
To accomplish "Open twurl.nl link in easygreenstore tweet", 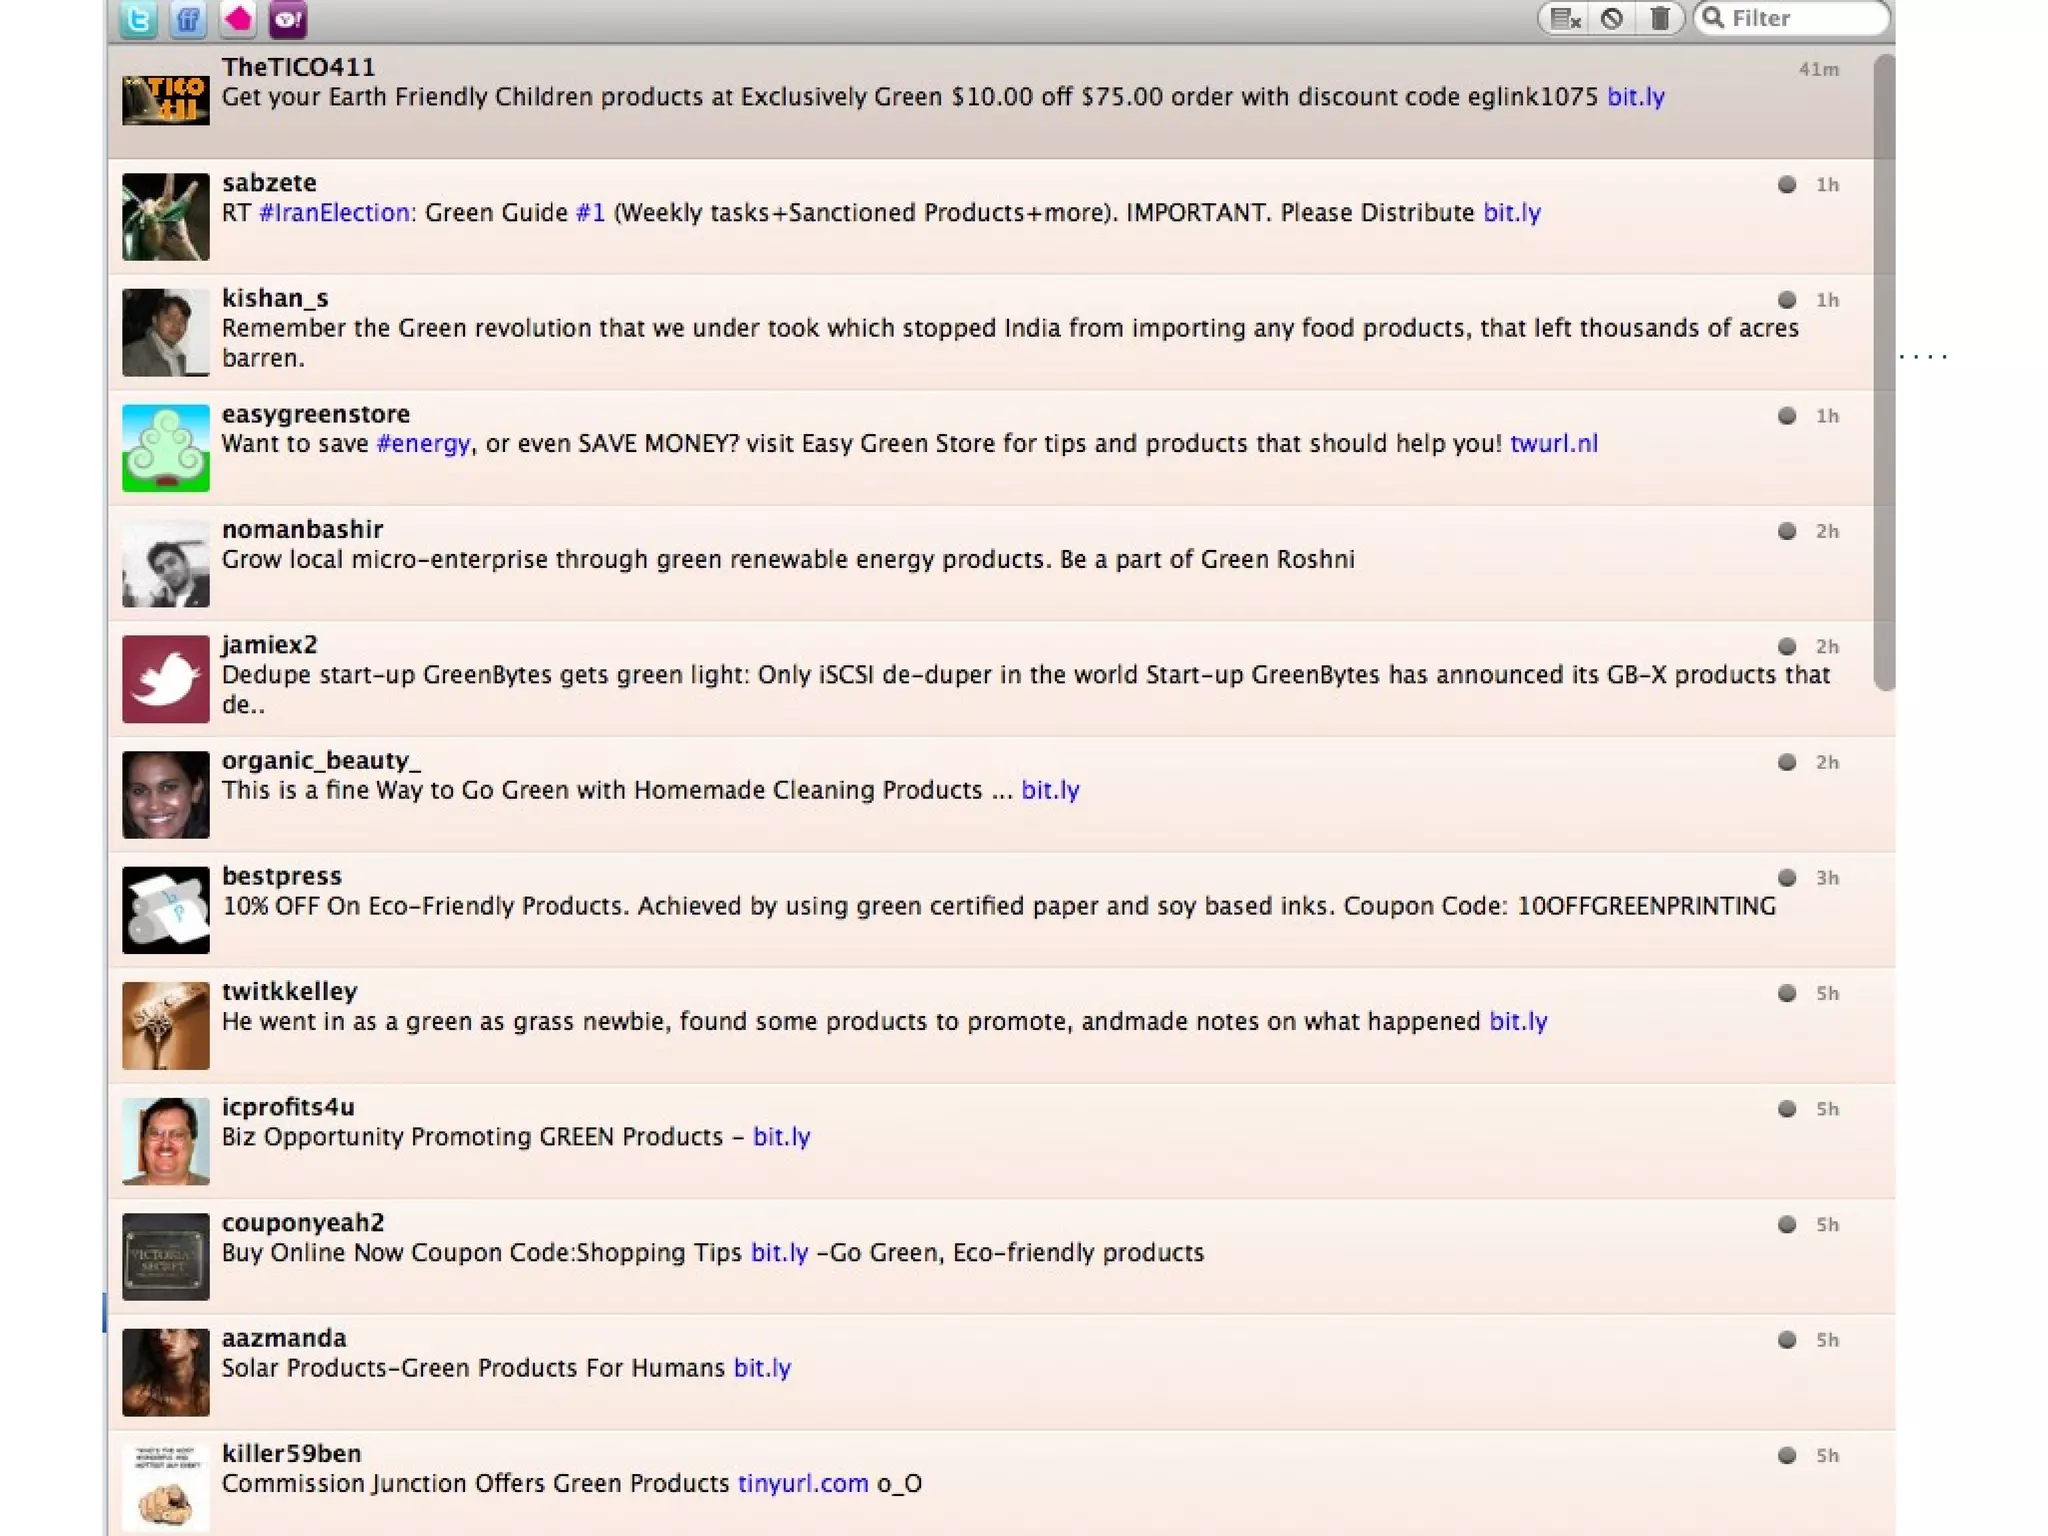I will coord(1553,444).
